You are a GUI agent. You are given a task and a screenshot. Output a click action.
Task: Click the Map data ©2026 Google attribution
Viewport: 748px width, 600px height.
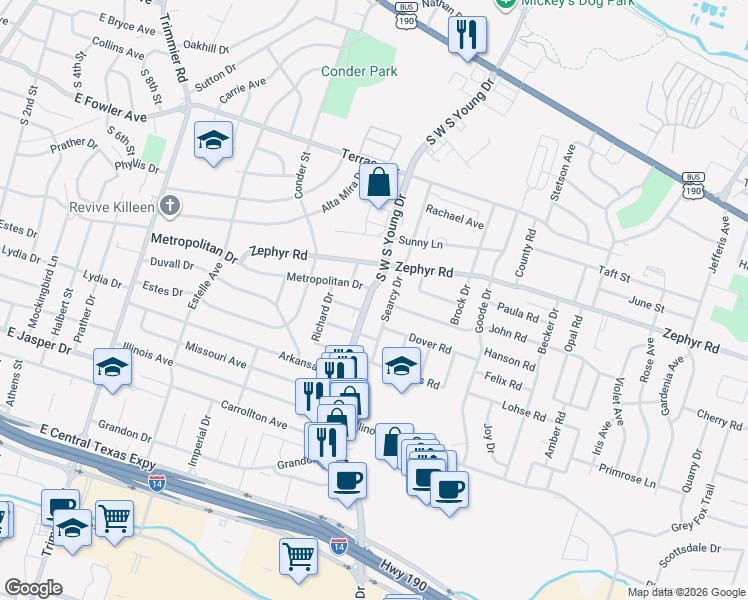pos(686,592)
